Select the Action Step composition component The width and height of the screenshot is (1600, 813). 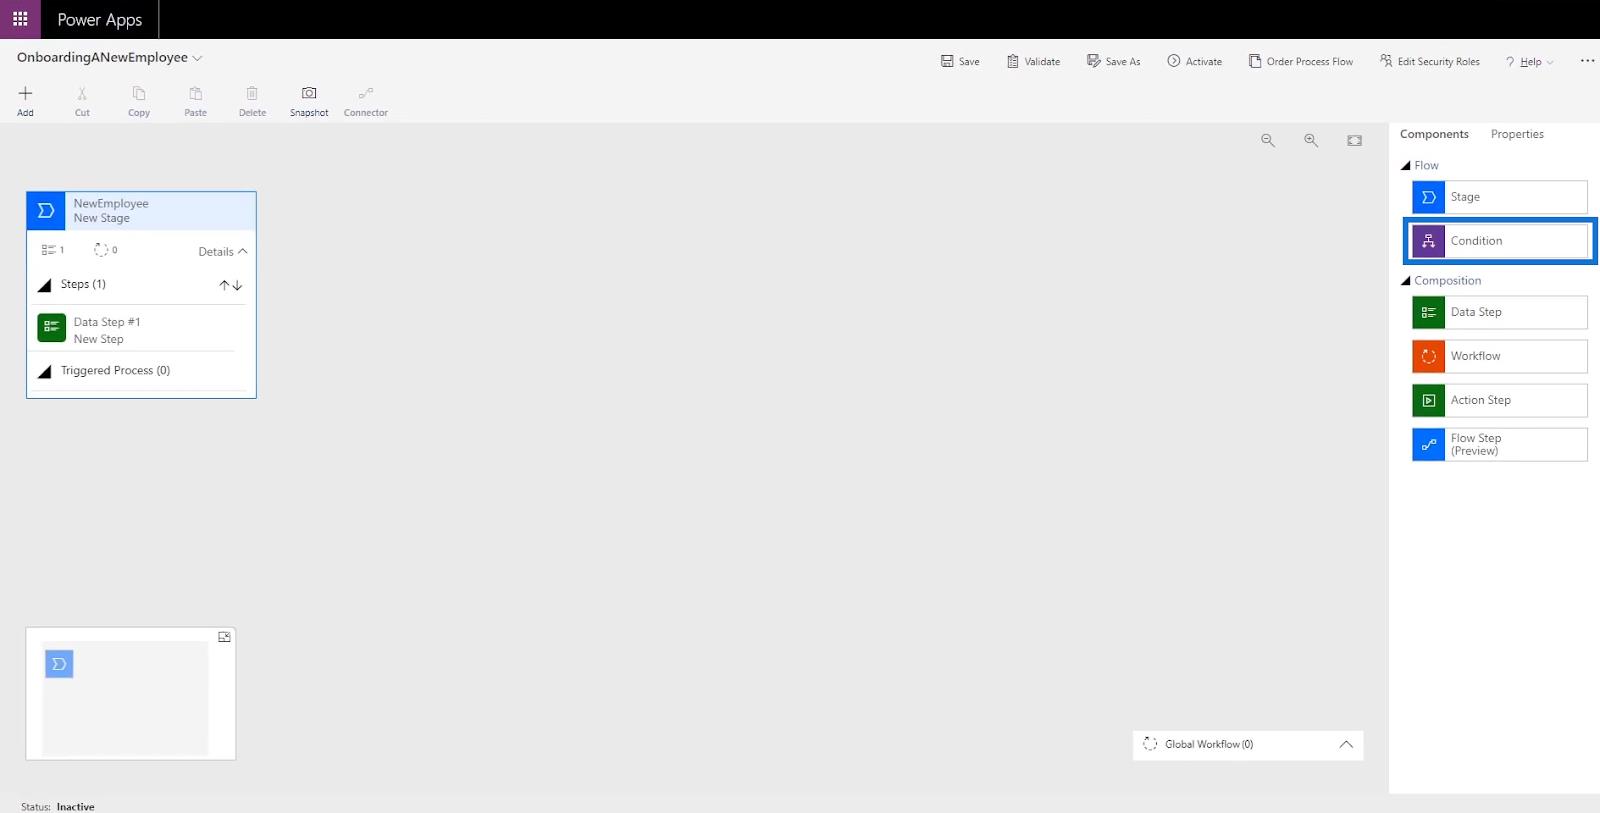tap(1499, 400)
